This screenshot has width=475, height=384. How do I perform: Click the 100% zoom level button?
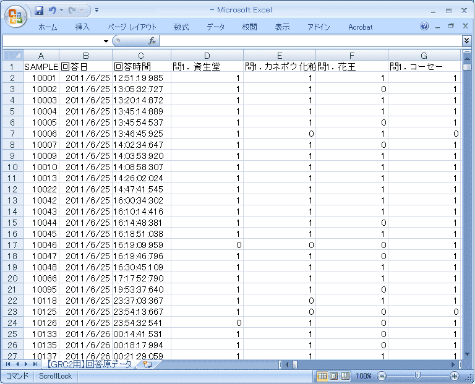363,376
